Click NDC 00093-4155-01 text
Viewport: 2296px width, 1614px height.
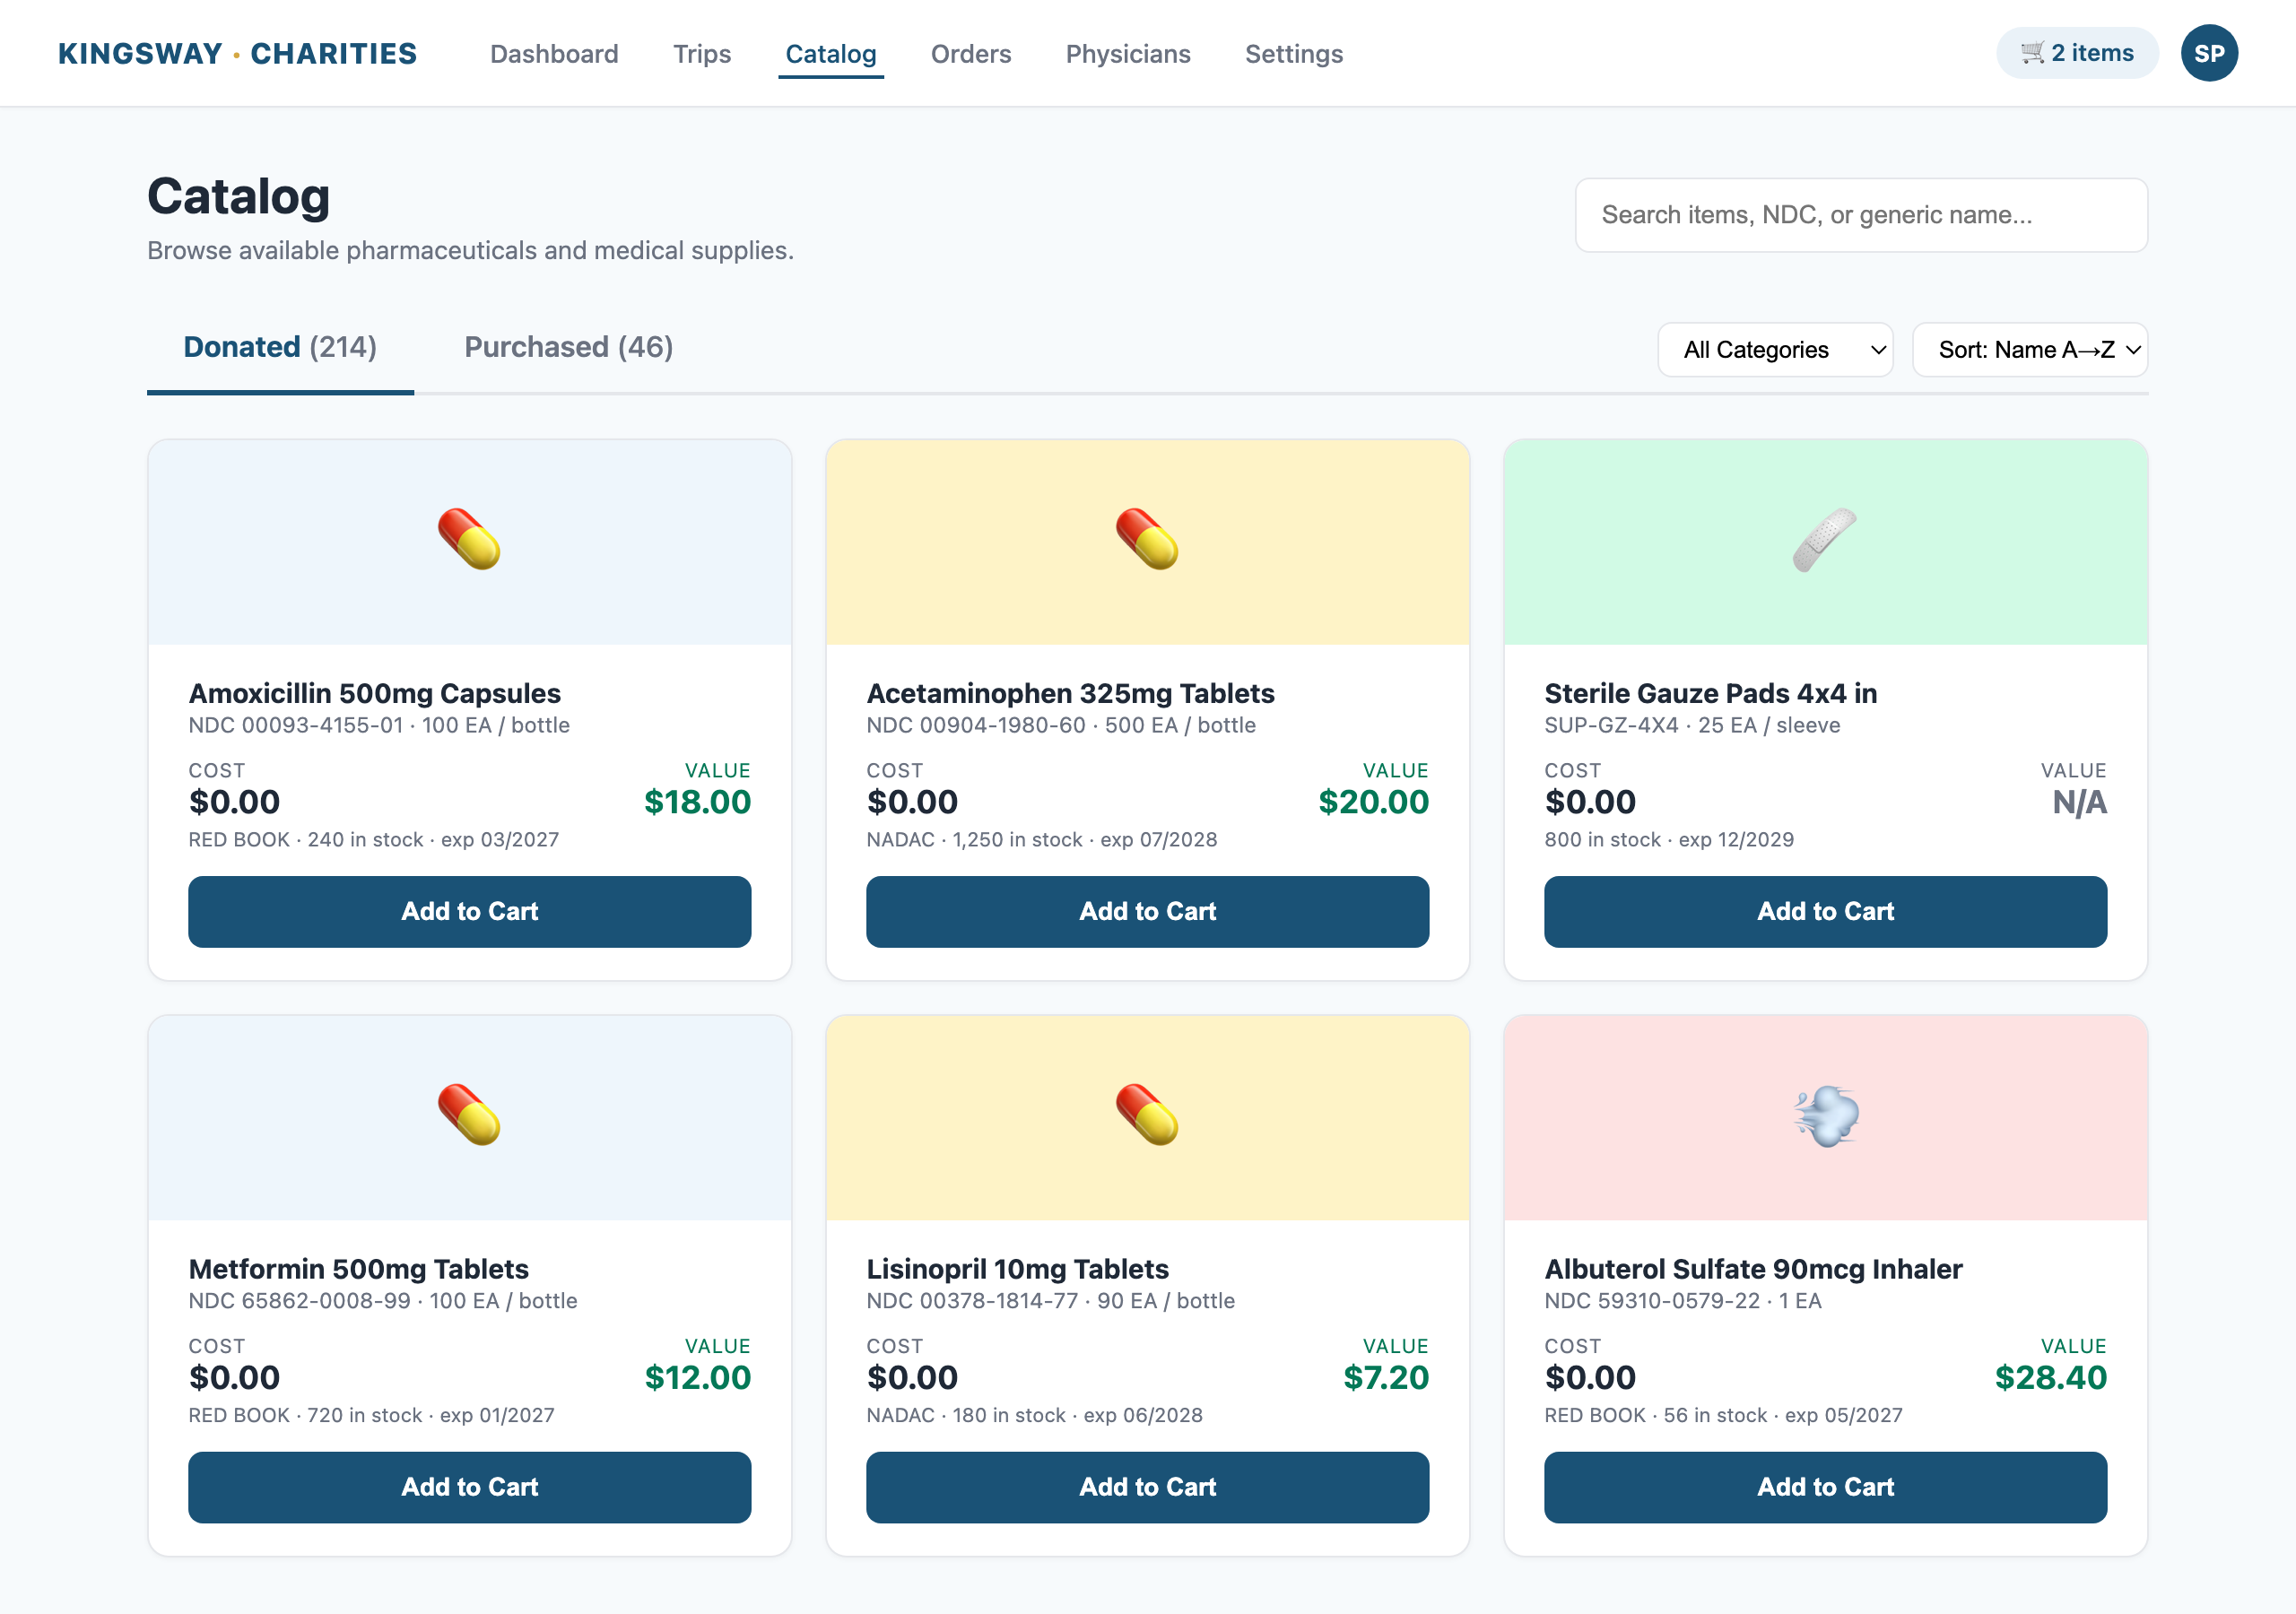coord(296,725)
